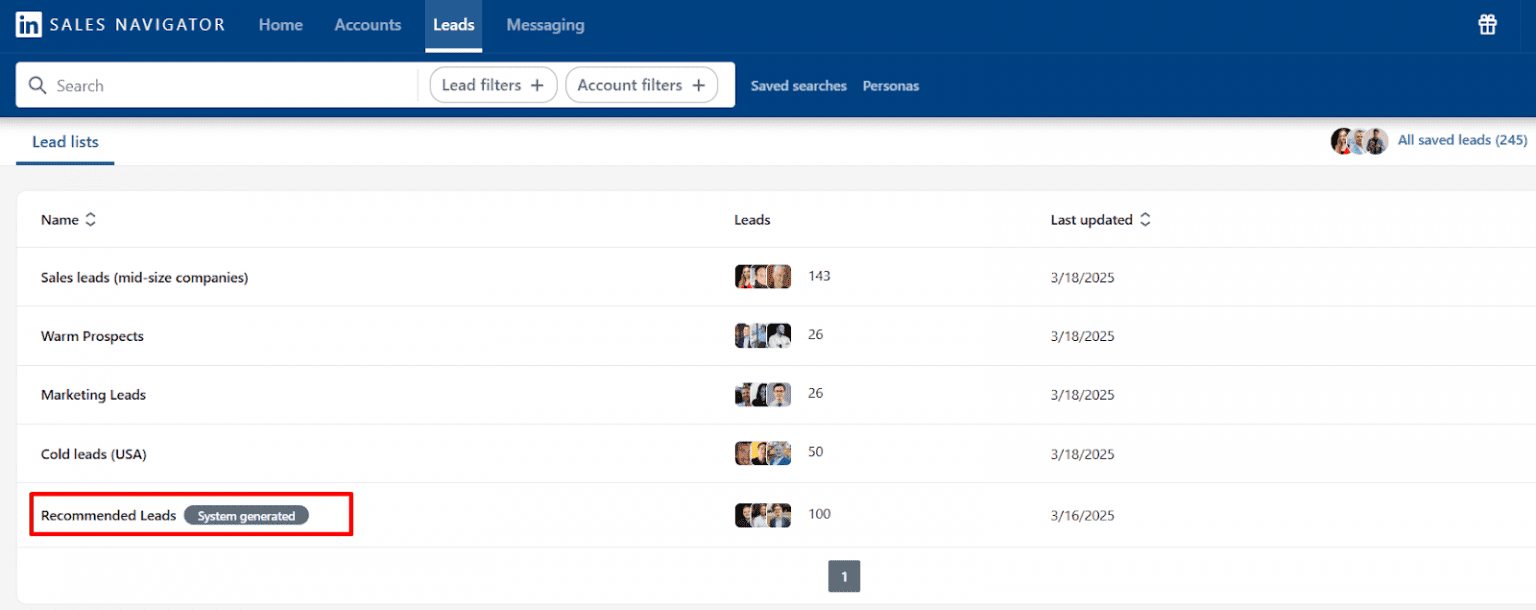Click All saved leads avatar group
The width and height of the screenshot is (1536, 610).
pyautogui.click(x=1359, y=141)
